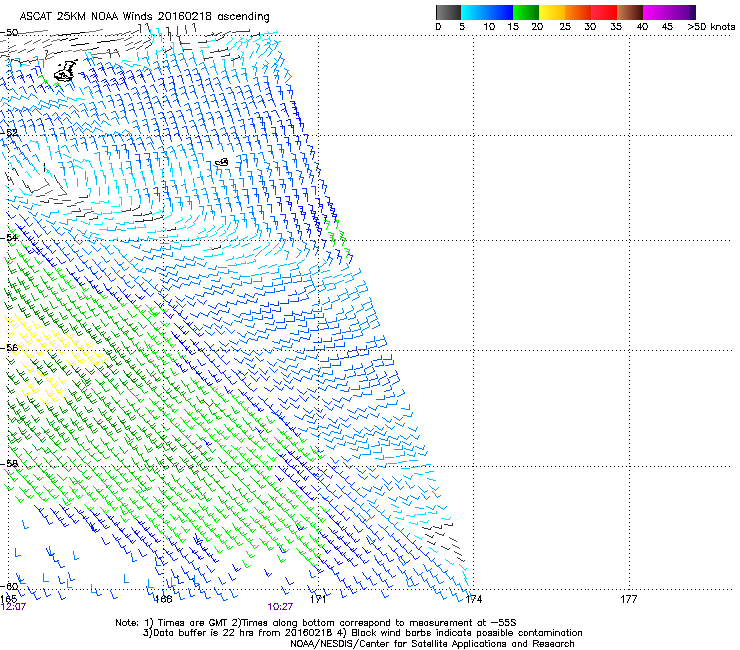
Task: Click the NOAA/NESDIS credit line
Action: pyautogui.click(x=432, y=644)
